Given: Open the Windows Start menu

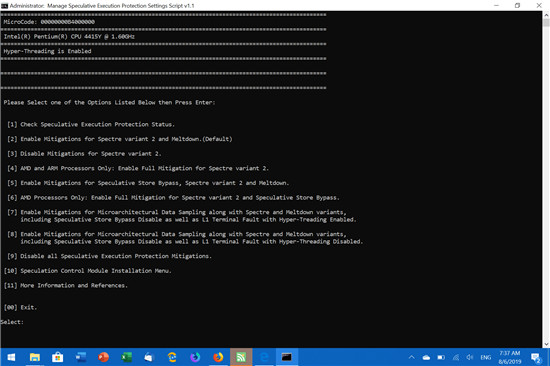Looking at the screenshot, I should (x=11, y=357).
